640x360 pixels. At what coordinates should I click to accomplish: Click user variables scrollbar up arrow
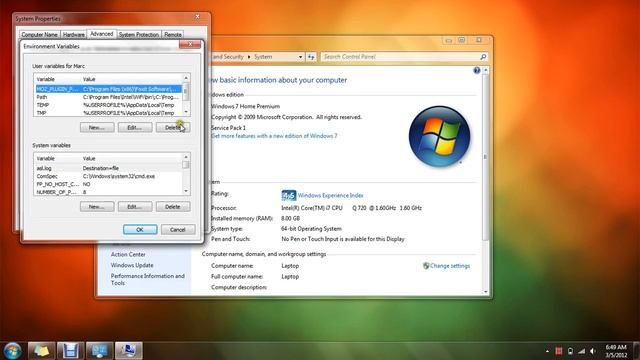coord(186,78)
